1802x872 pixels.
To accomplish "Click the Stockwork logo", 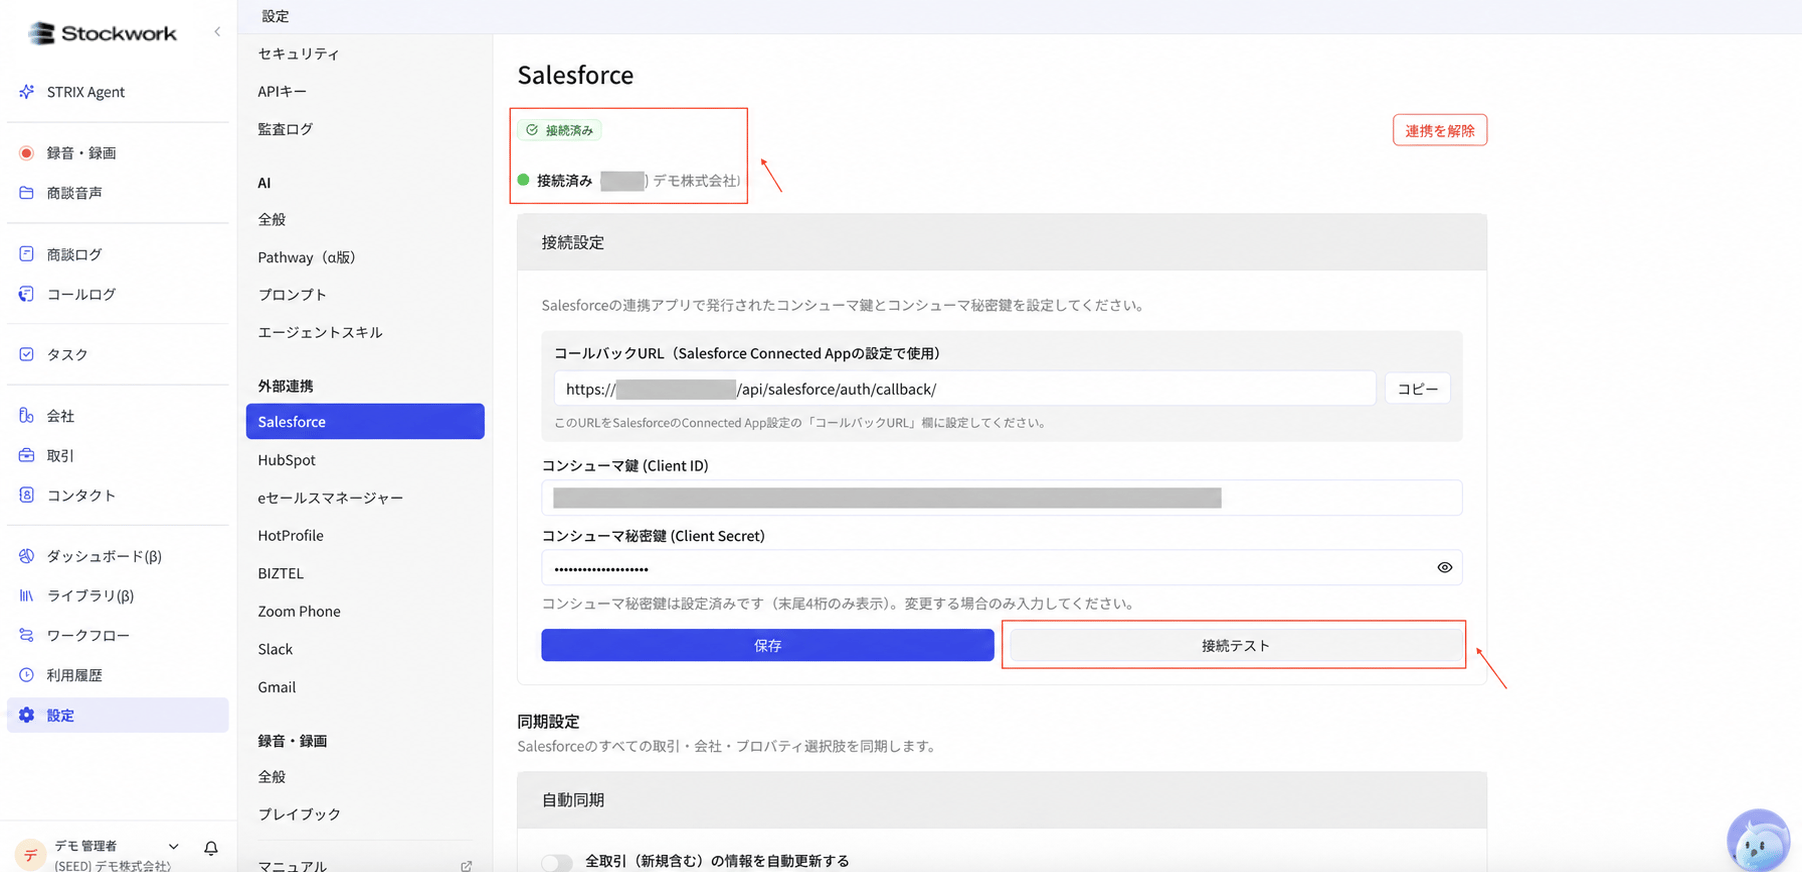I will pyautogui.click(x=102, y=33).
